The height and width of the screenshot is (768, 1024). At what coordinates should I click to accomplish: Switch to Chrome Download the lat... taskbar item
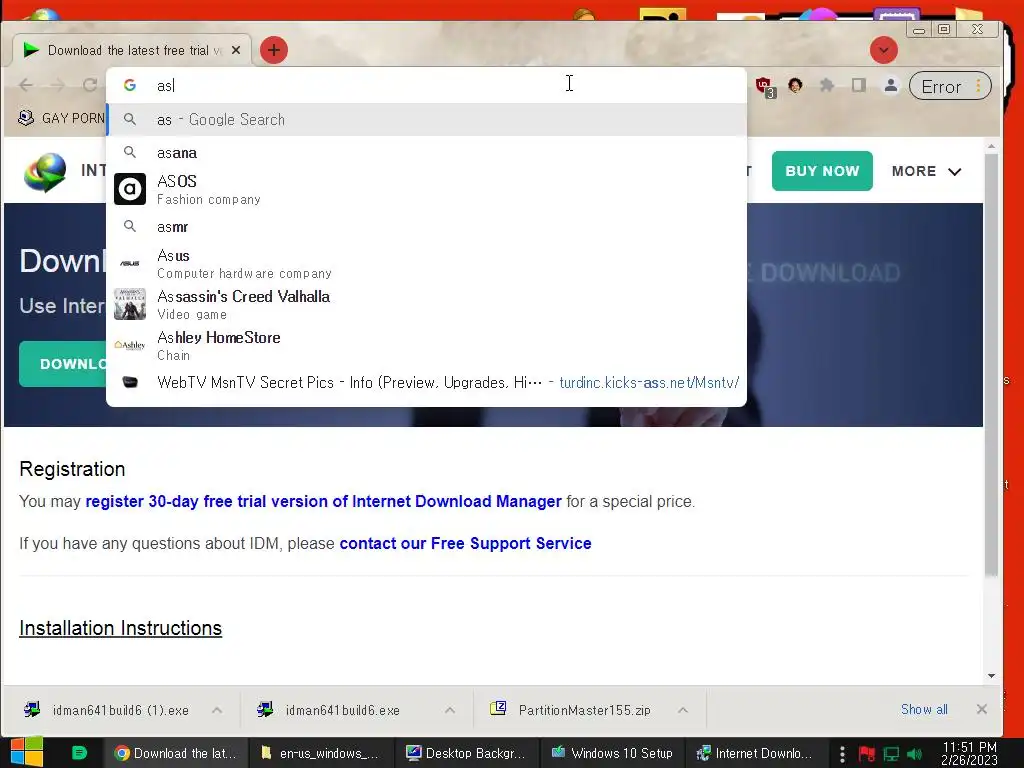point(174,753)
